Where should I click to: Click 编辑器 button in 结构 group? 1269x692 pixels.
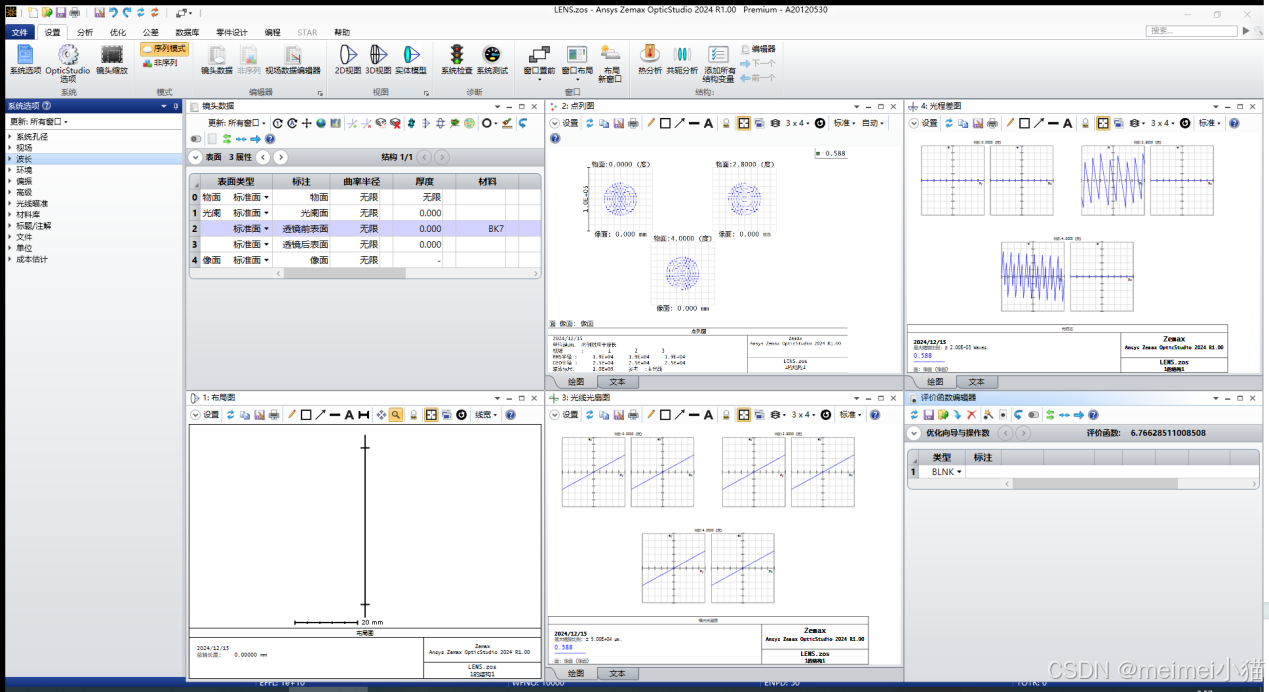[758, 48]
